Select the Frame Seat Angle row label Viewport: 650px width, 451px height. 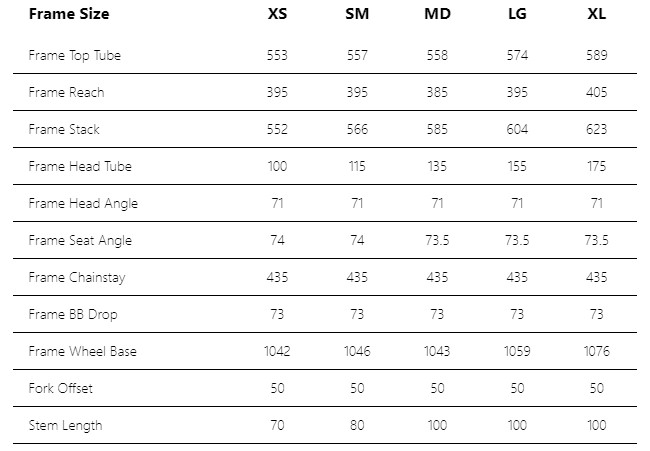[80, 240]
